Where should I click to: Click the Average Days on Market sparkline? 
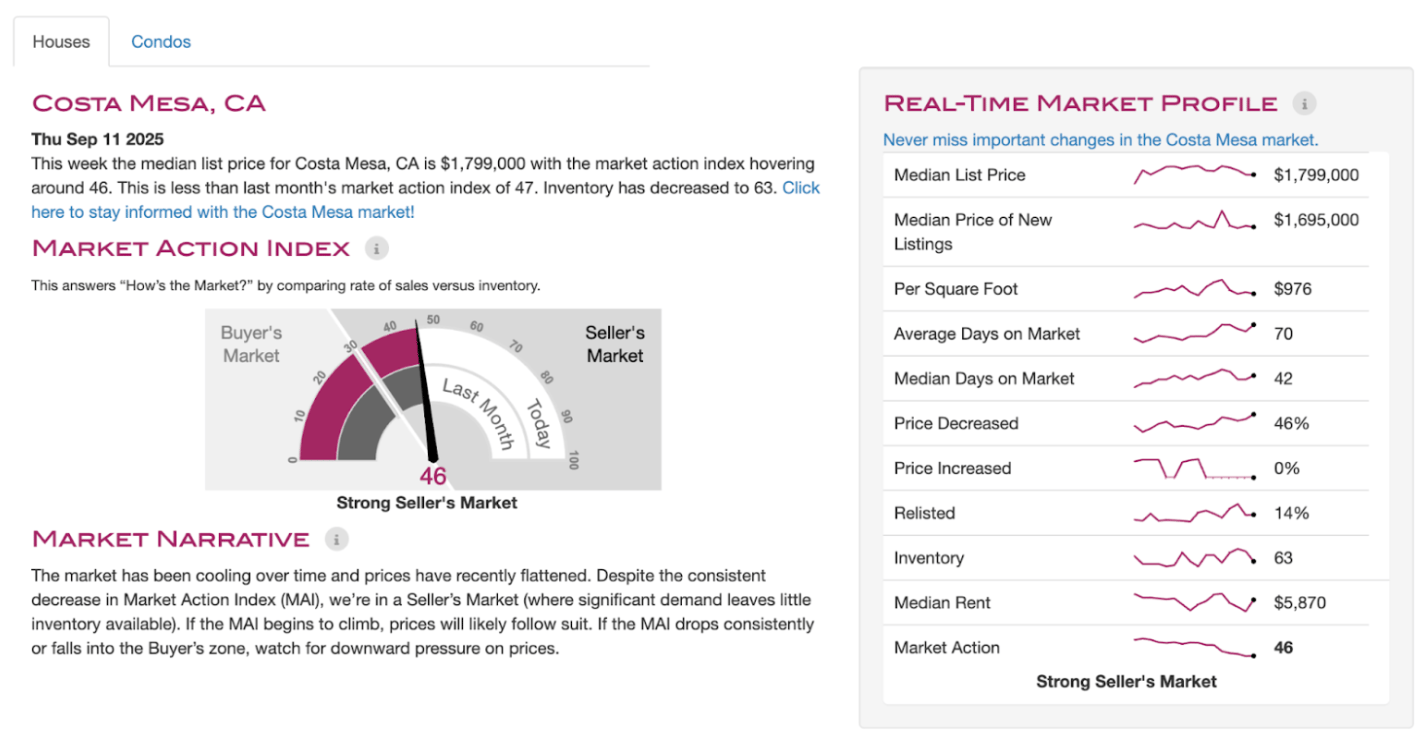pyautogui.click(x=1194, y=332)
